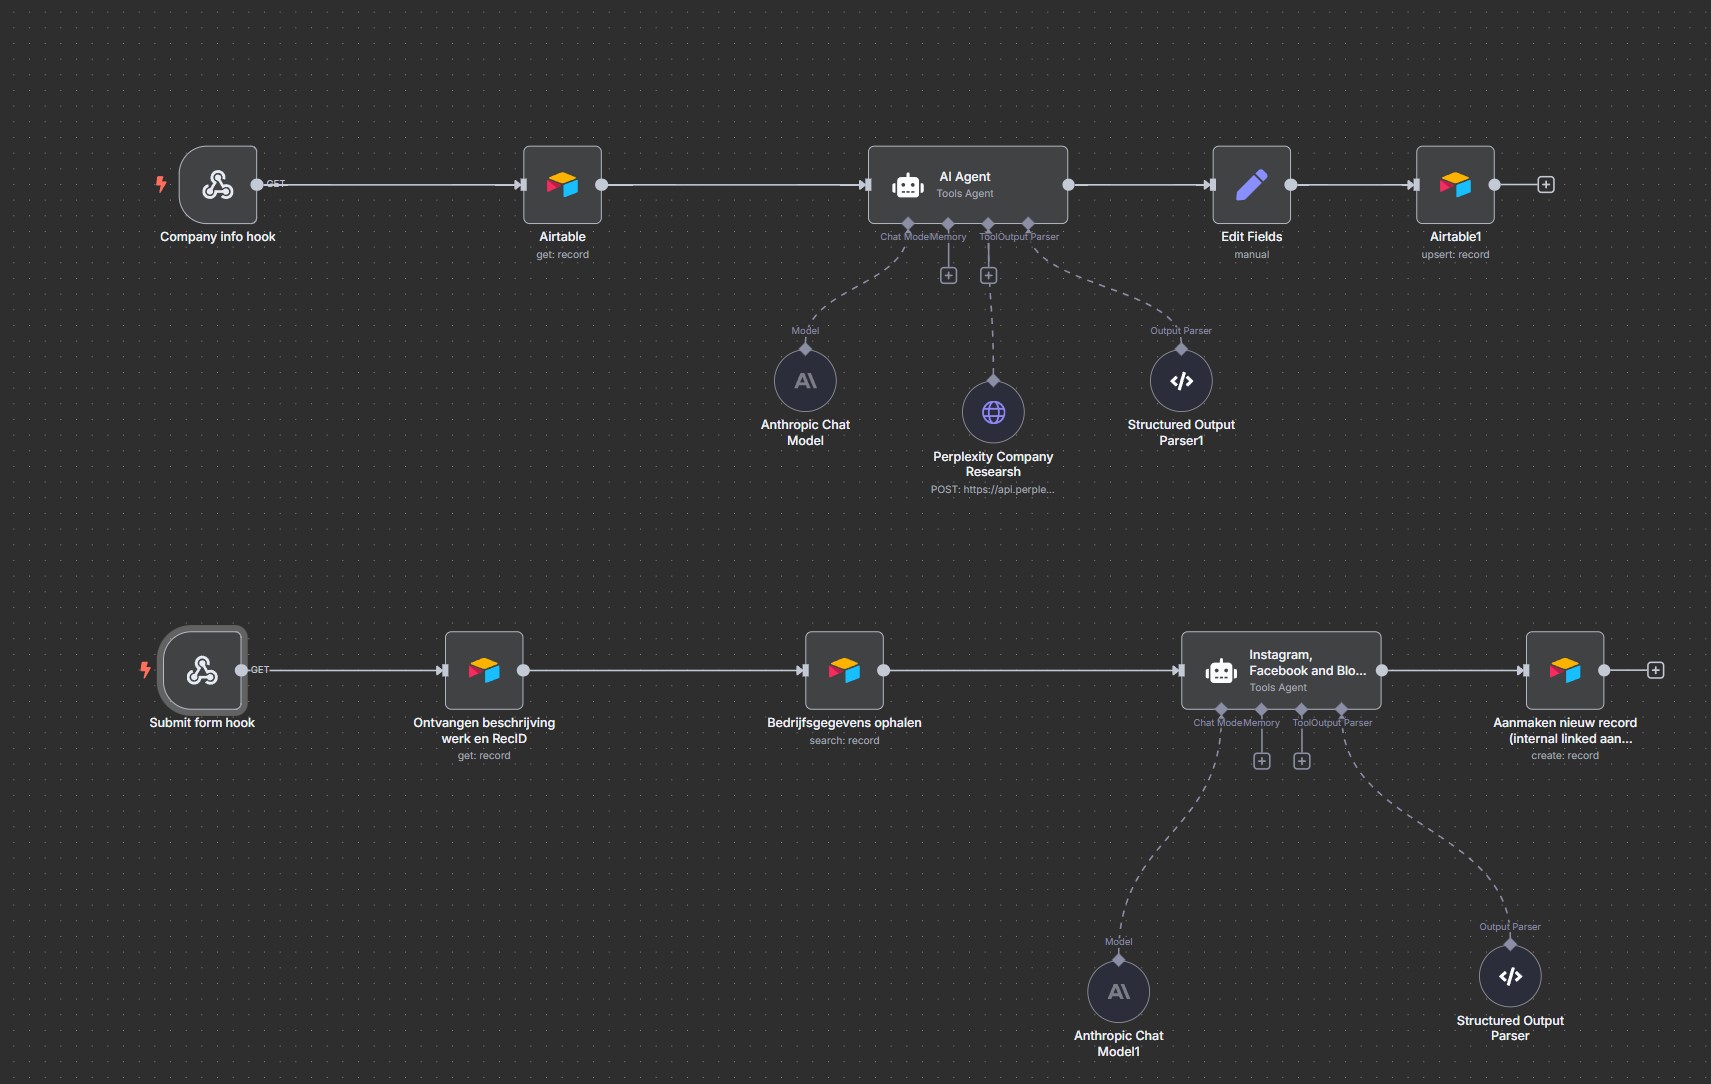The height and width of the screenshot is (1084, 1711).
Task: Click the Anthropic Chat Model node
Action: coord(805,381)
